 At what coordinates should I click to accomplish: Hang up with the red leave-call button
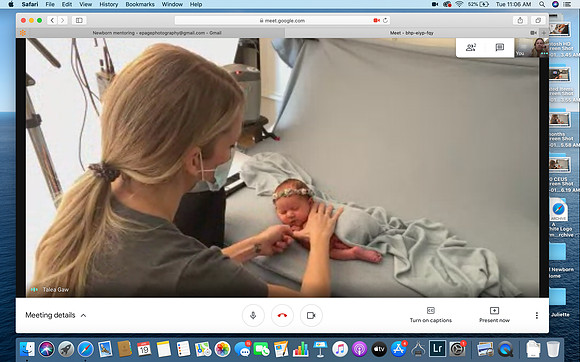coord(282,315)
